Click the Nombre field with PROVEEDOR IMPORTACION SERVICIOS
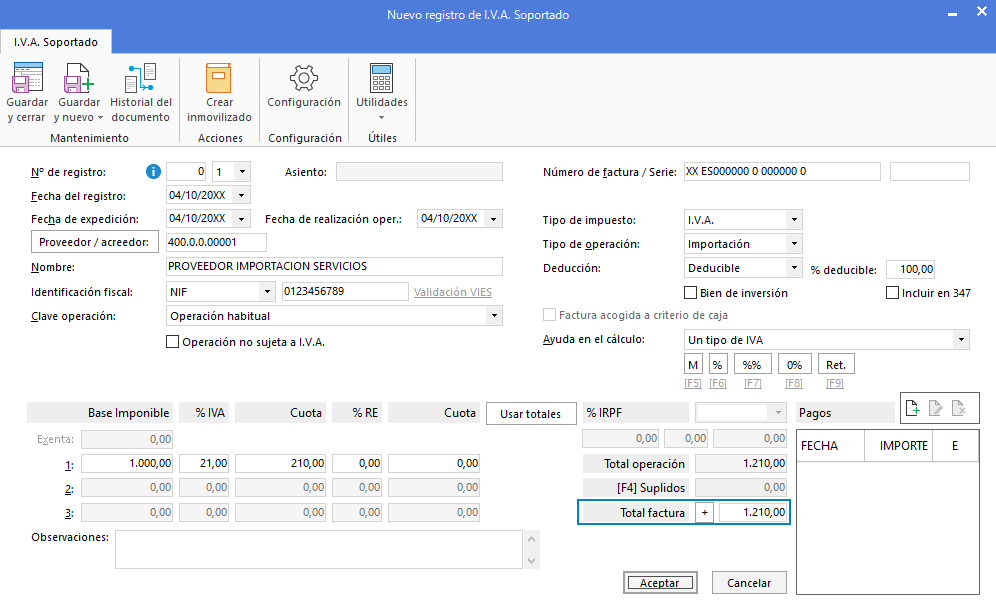The image size is (996, 611). click(x=334, y=266)
